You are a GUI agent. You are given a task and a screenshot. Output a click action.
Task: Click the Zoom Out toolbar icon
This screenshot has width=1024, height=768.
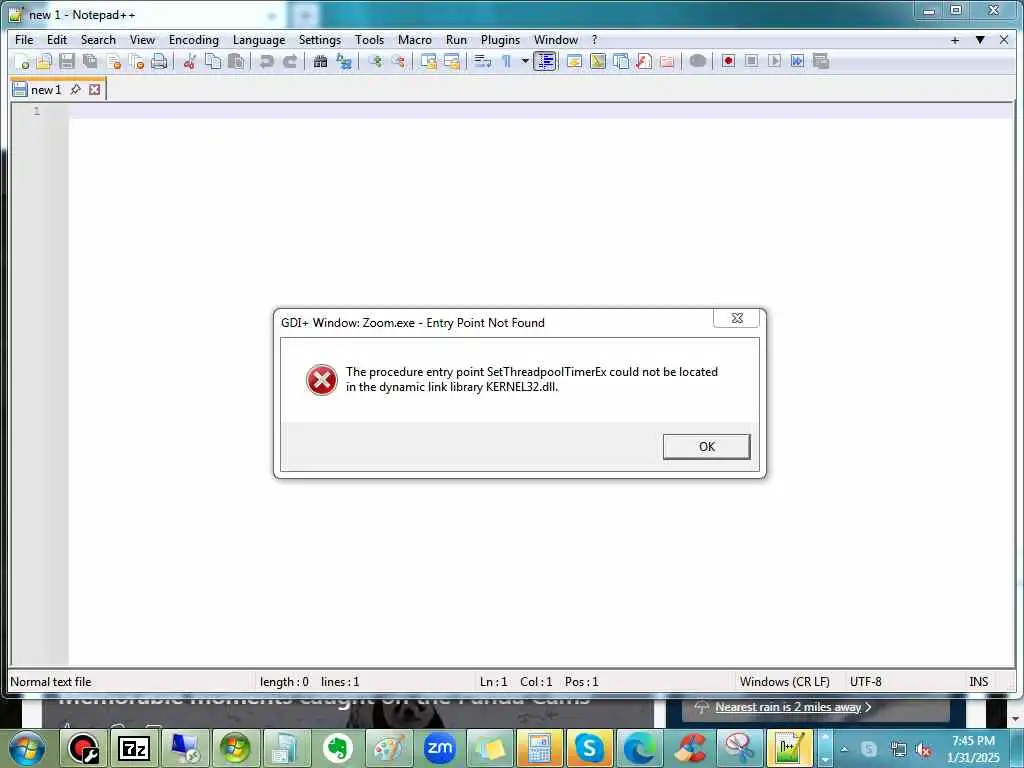click(398, 61)
